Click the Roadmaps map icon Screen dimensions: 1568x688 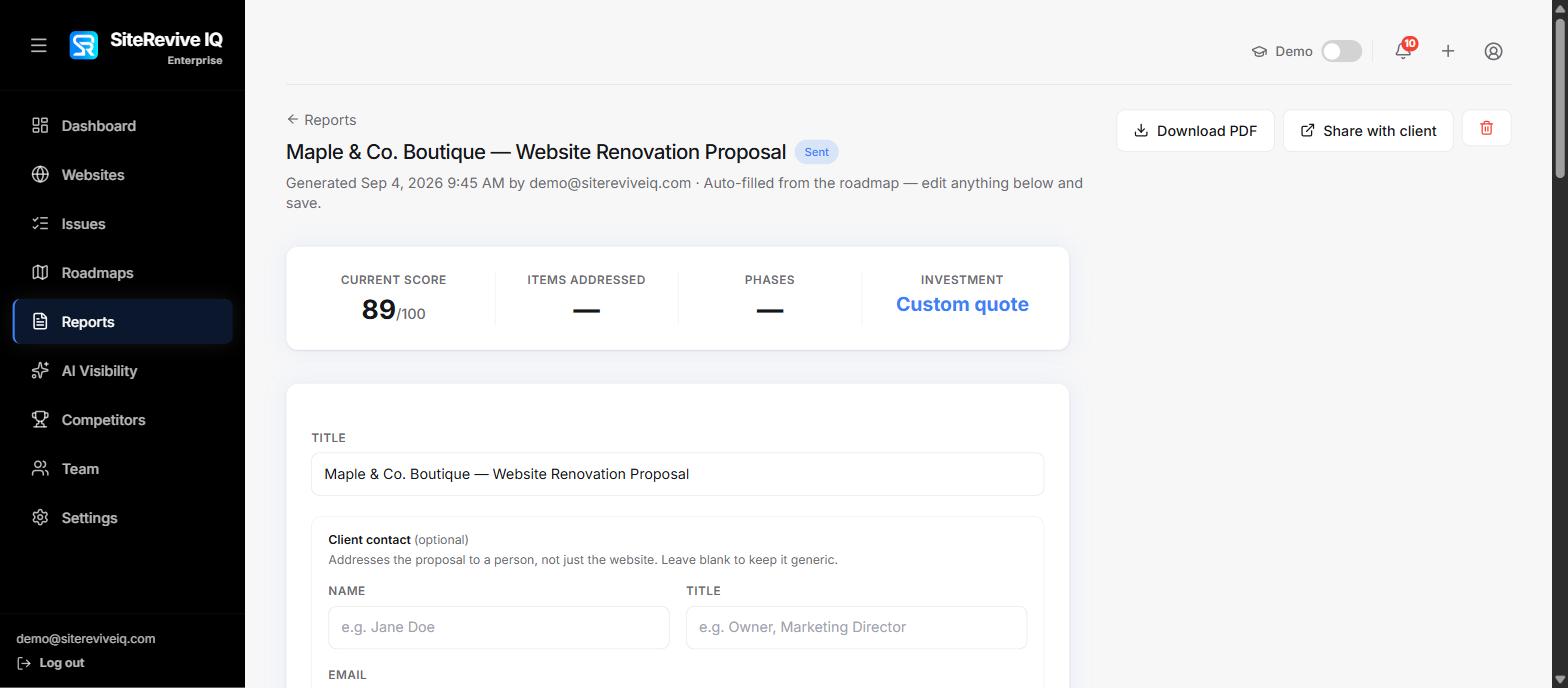coord(40,272)
